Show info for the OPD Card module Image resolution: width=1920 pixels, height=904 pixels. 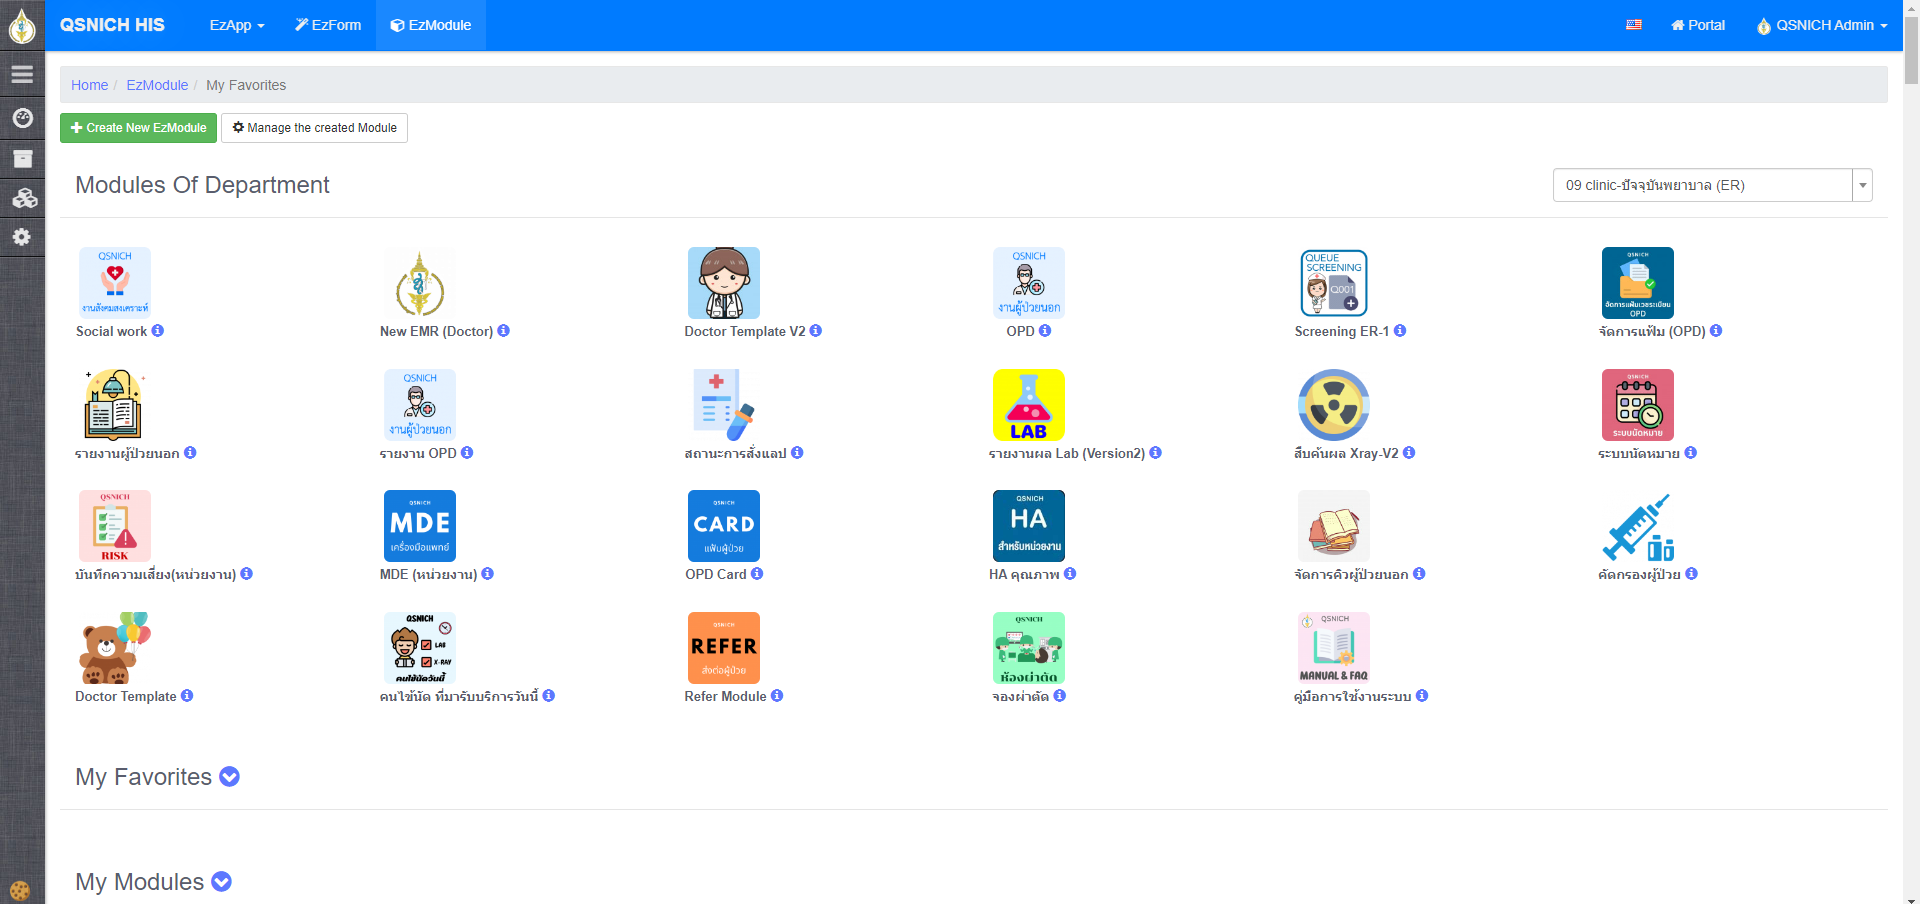pos(757,574)
